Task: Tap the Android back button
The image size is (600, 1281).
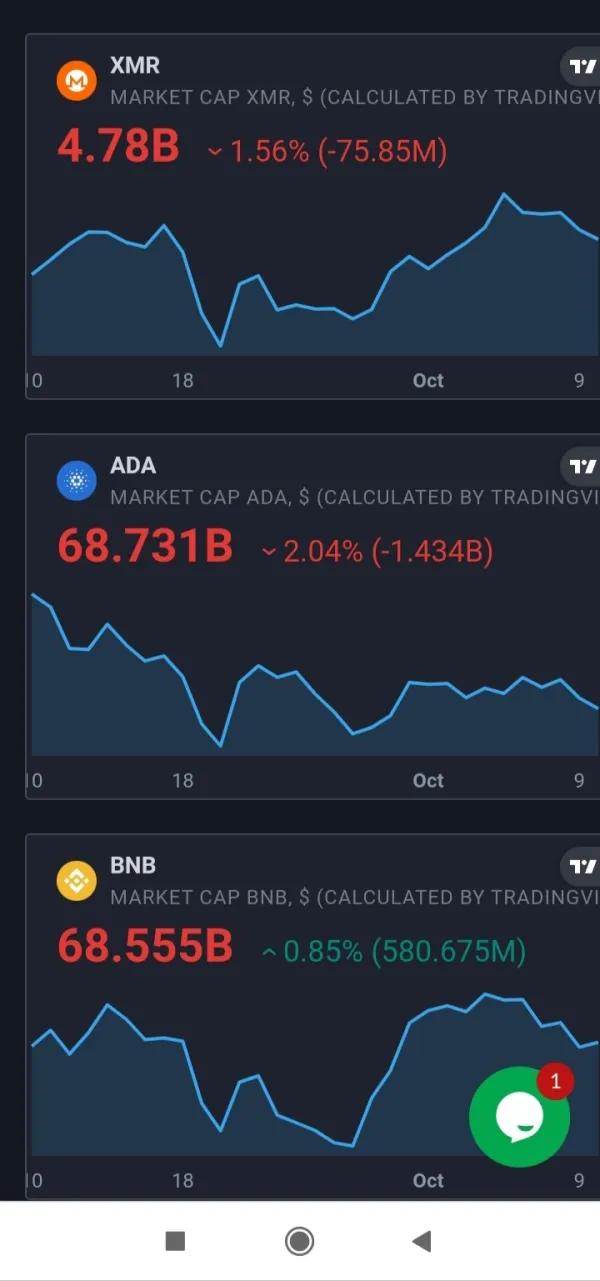Action: [x=421, y=1241]
